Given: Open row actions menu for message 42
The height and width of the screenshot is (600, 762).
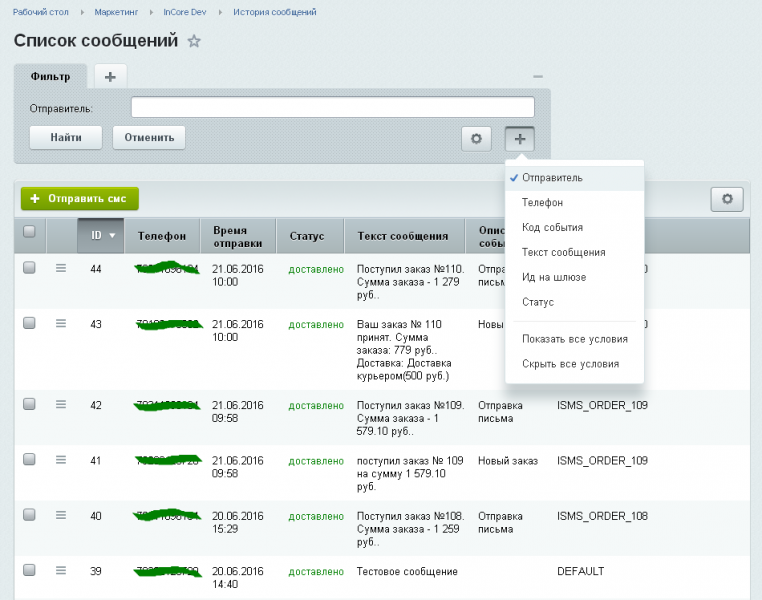Looking at the screenshot, I should click(60, 405).
